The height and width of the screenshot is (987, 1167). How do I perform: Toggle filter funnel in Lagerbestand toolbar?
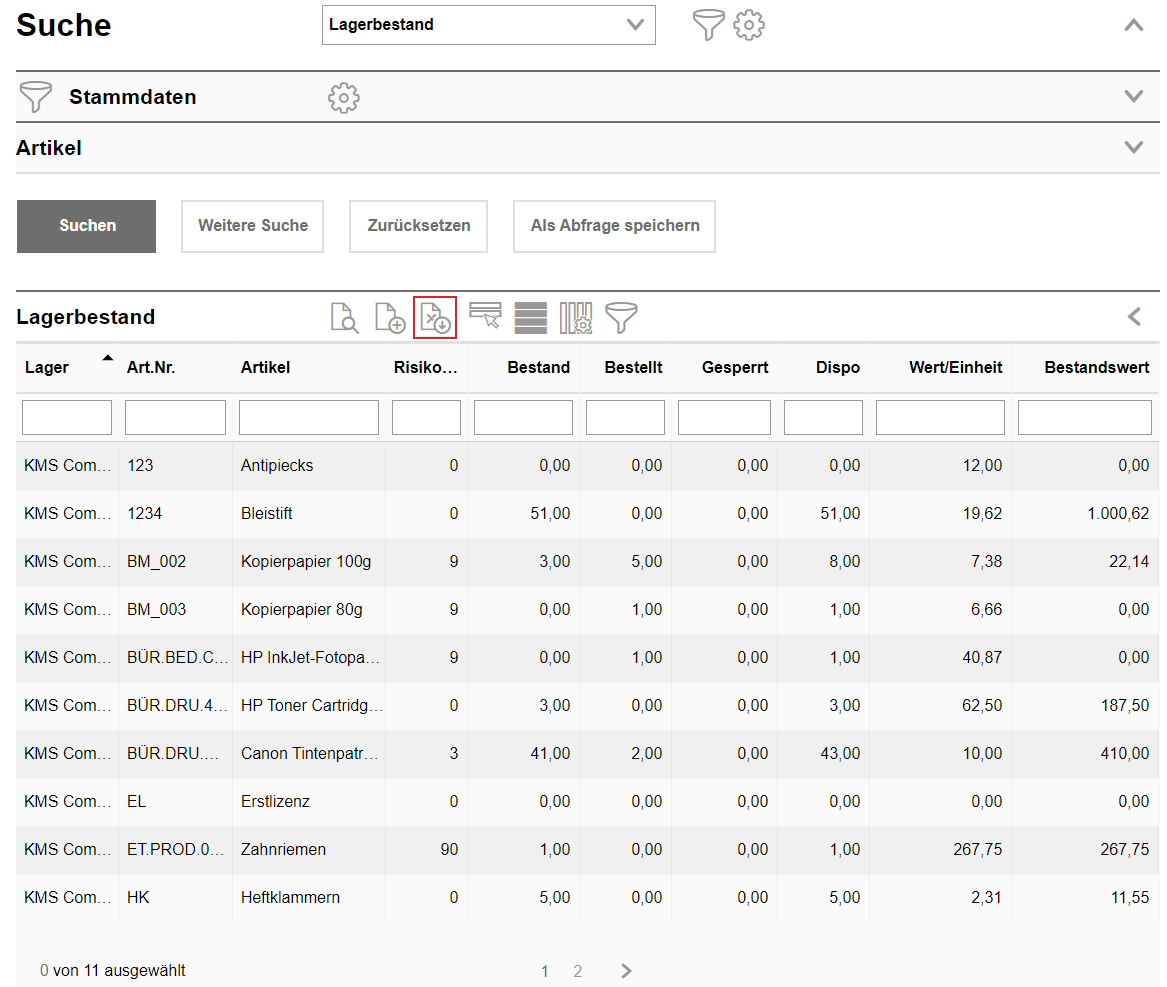click(621, 318)
